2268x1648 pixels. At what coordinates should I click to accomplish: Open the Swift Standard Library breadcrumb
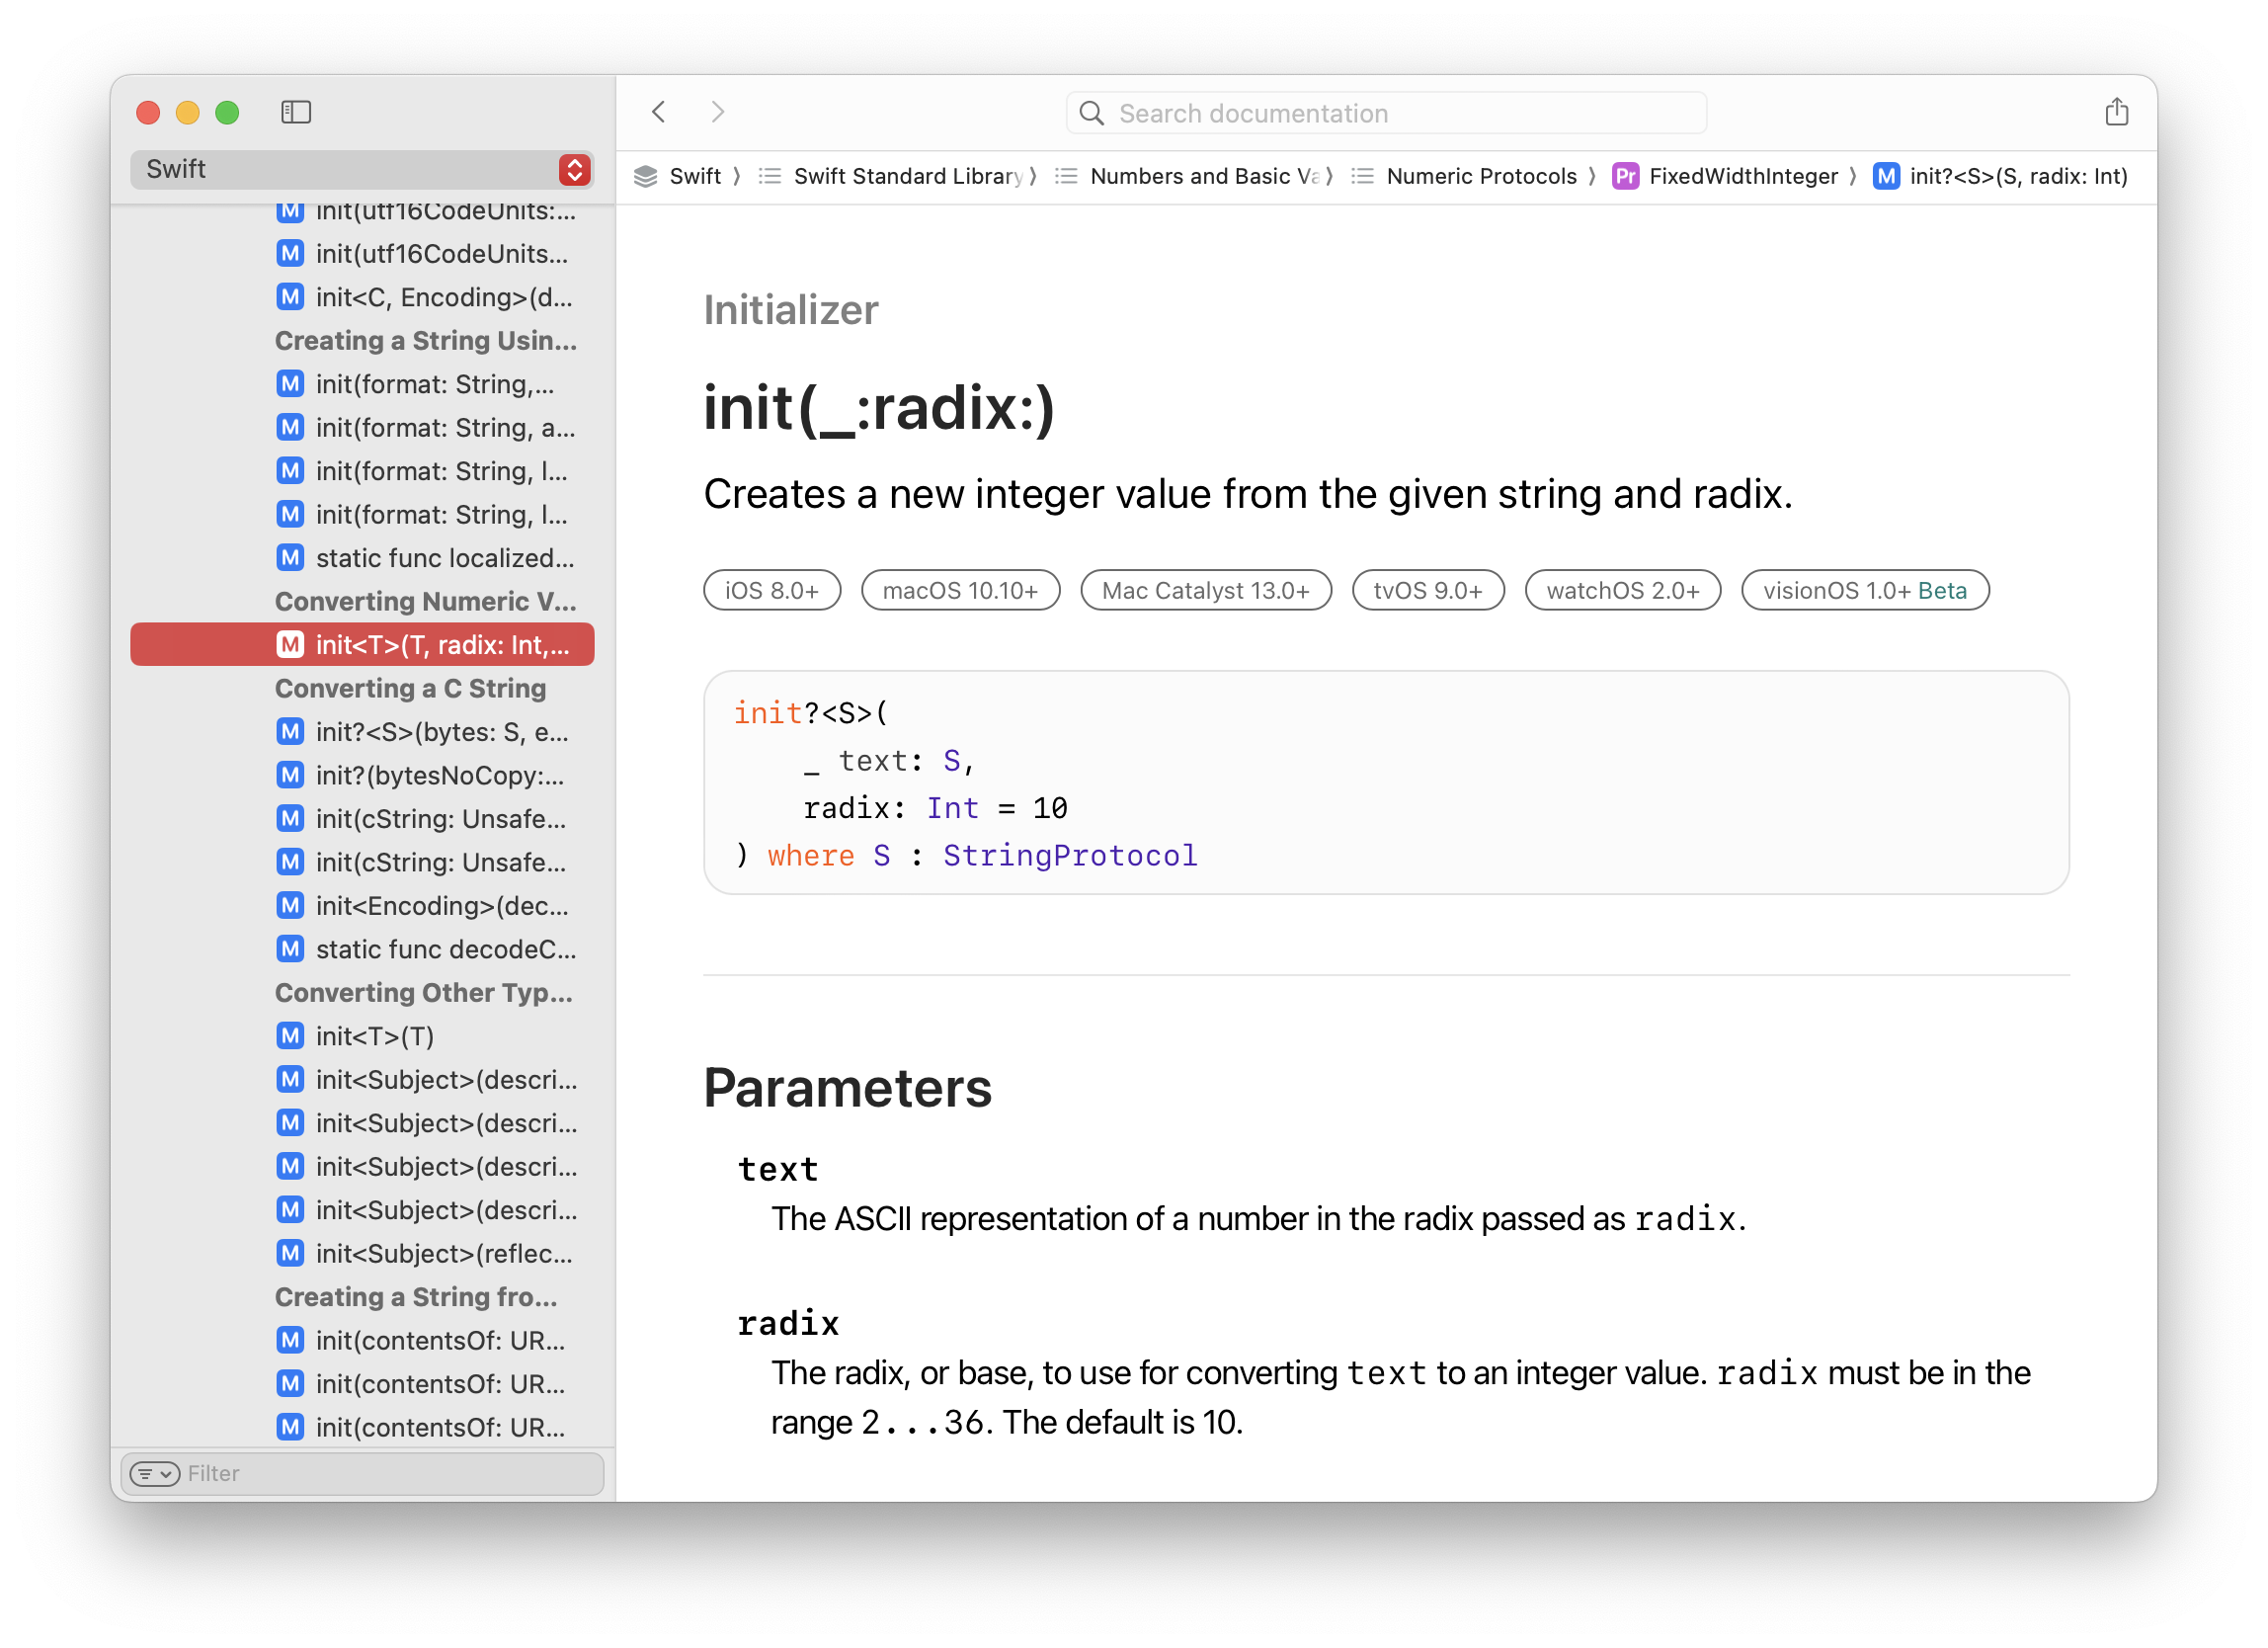pyautogui.click(x=906, y=177)
